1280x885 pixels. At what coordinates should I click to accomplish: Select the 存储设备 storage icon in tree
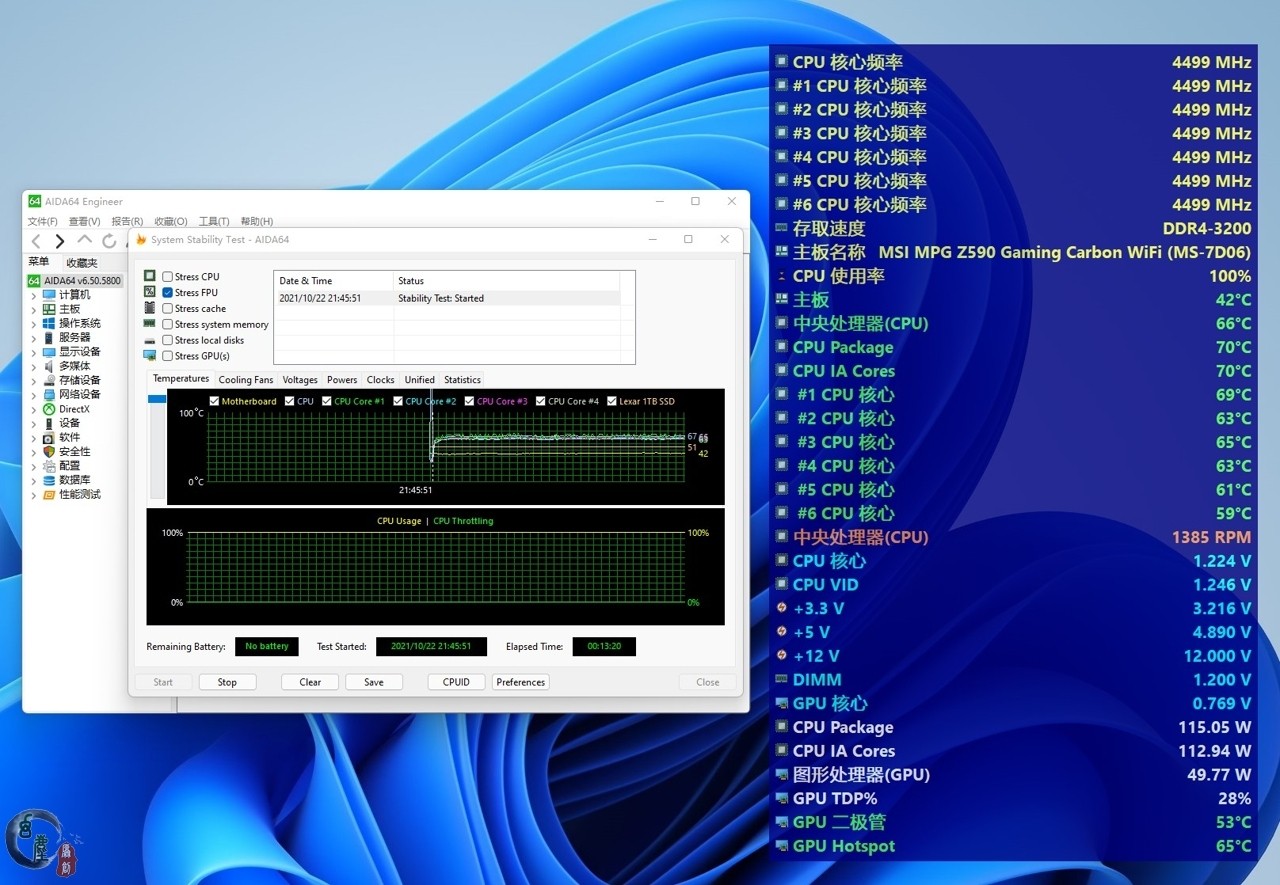click(49, 380)
